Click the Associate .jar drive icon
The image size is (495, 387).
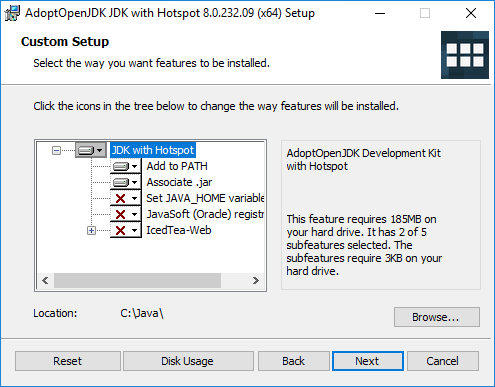click(x=121, y=182)
